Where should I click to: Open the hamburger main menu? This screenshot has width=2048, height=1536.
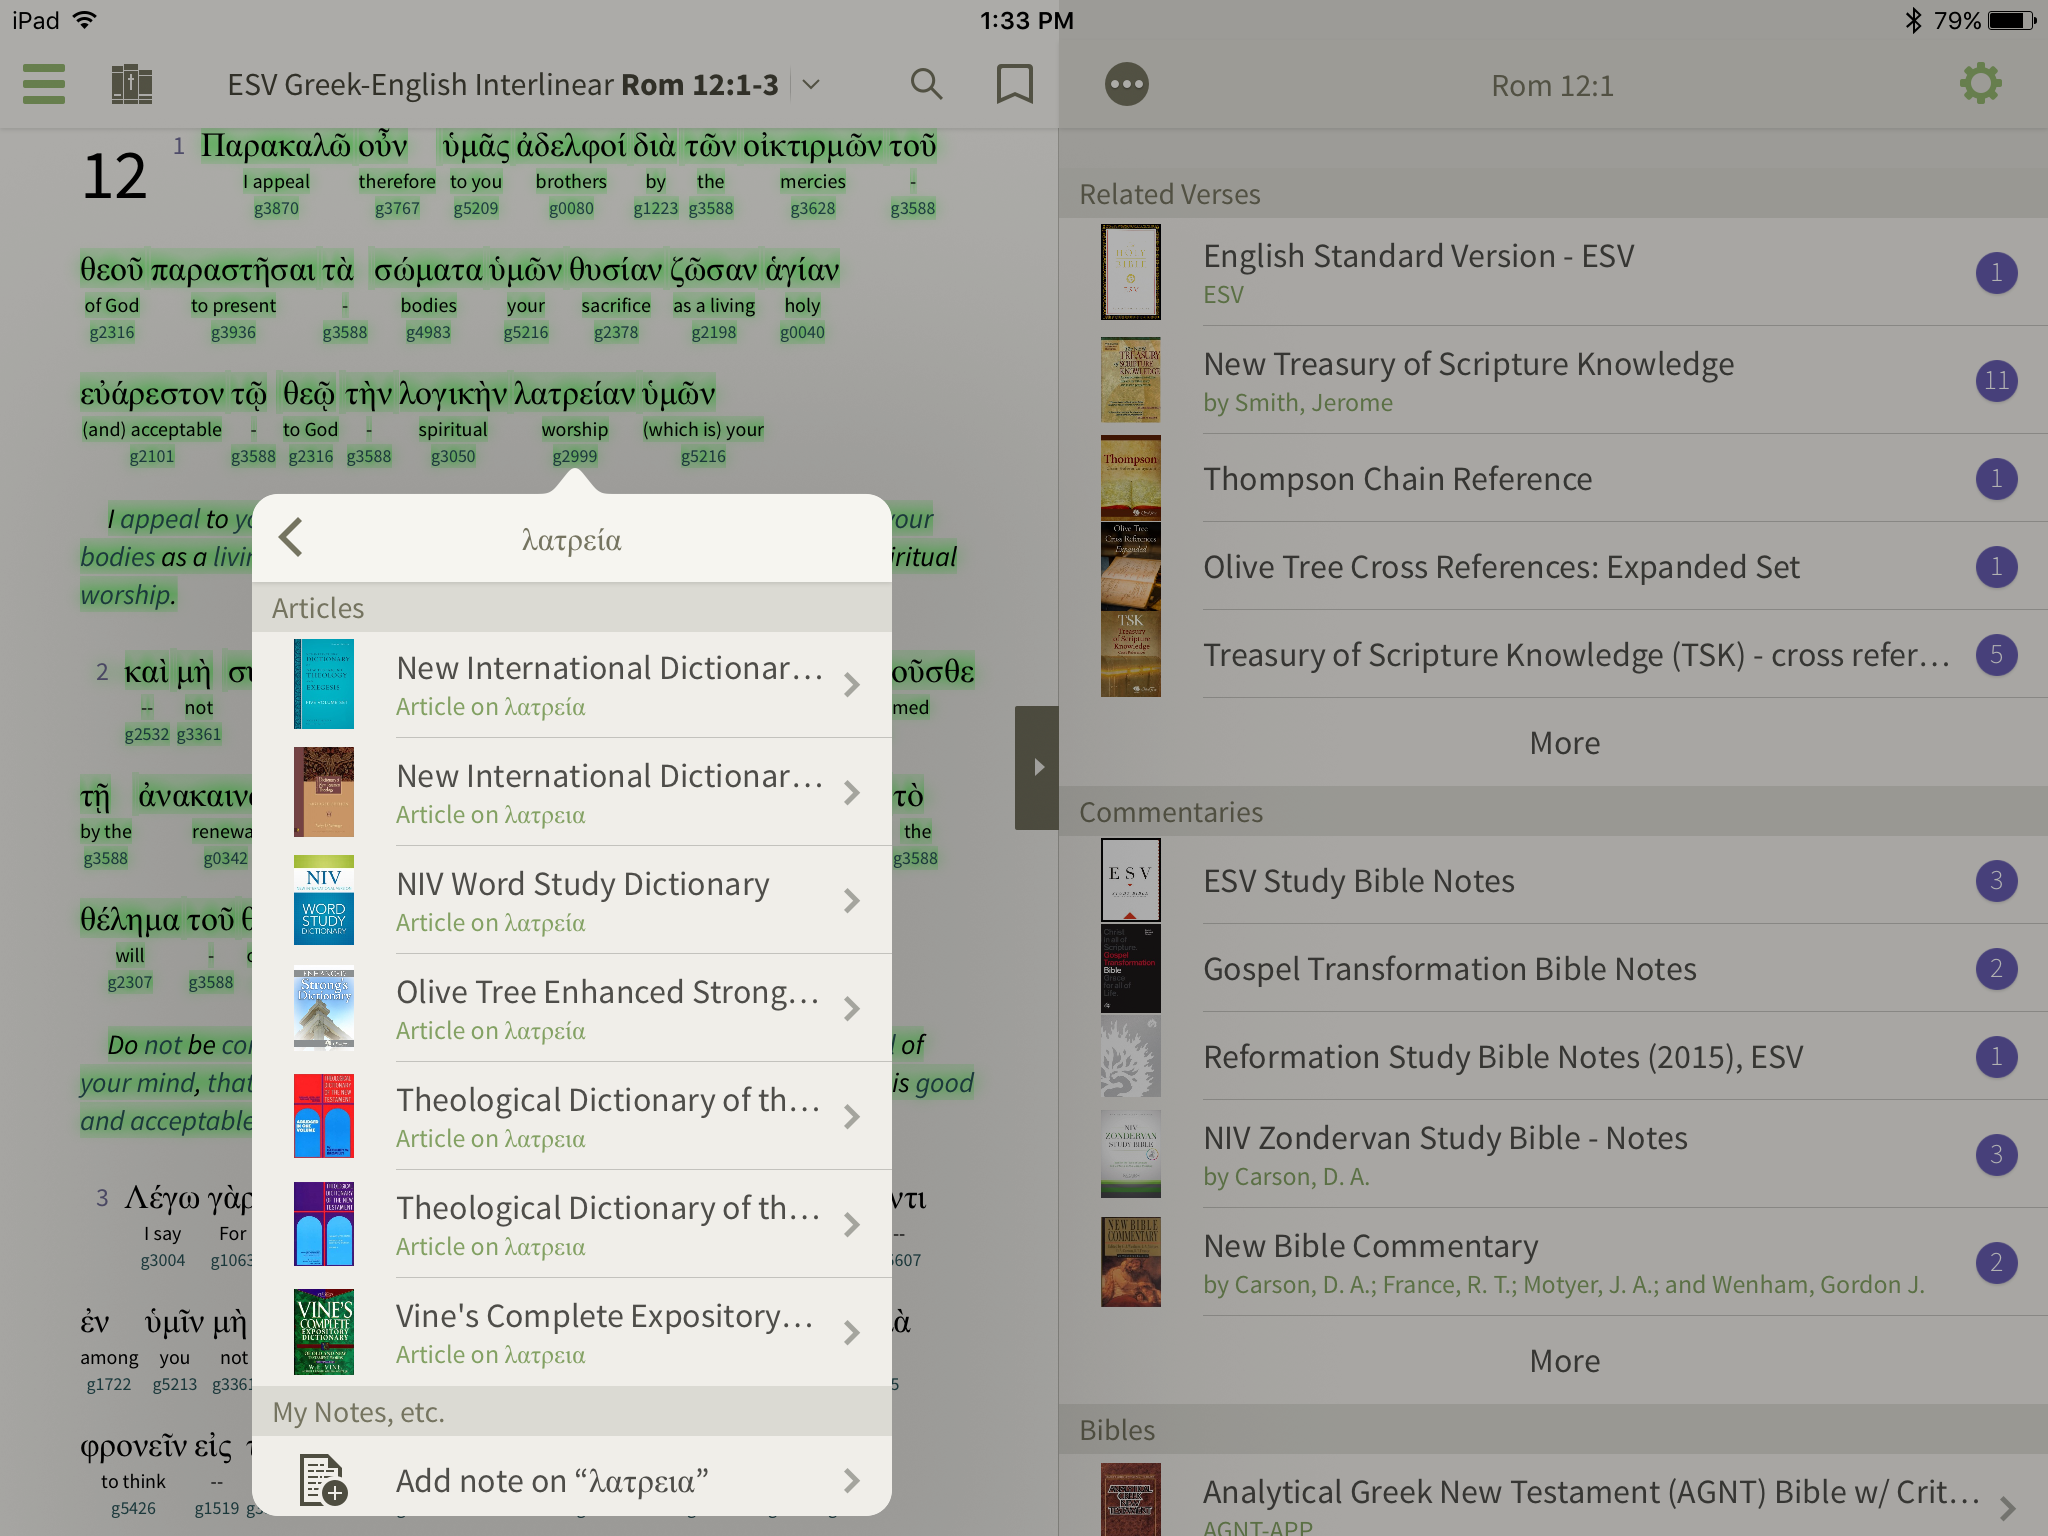click(44, 84)
